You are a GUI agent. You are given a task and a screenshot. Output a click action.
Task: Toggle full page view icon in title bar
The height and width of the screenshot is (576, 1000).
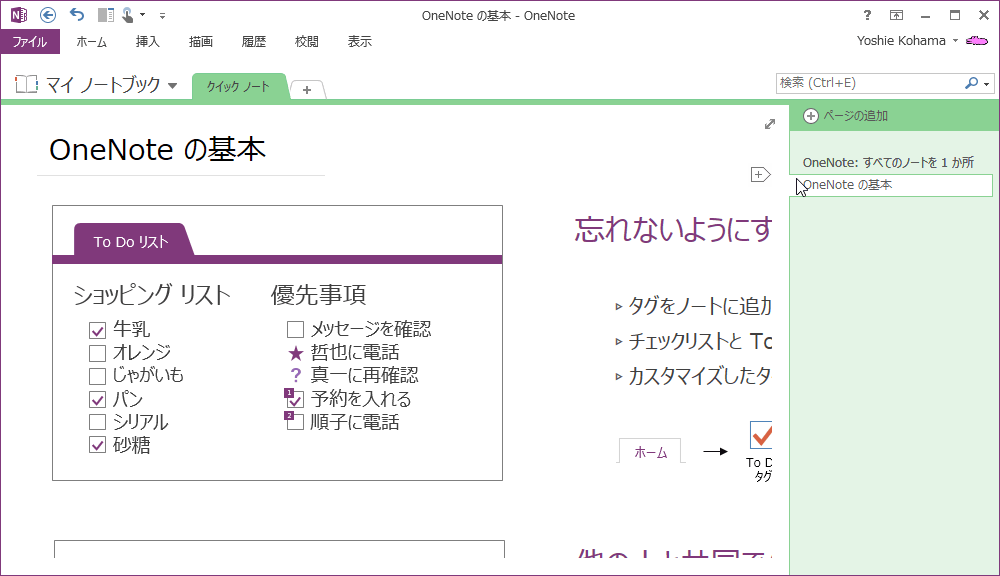tap(896, 15)
